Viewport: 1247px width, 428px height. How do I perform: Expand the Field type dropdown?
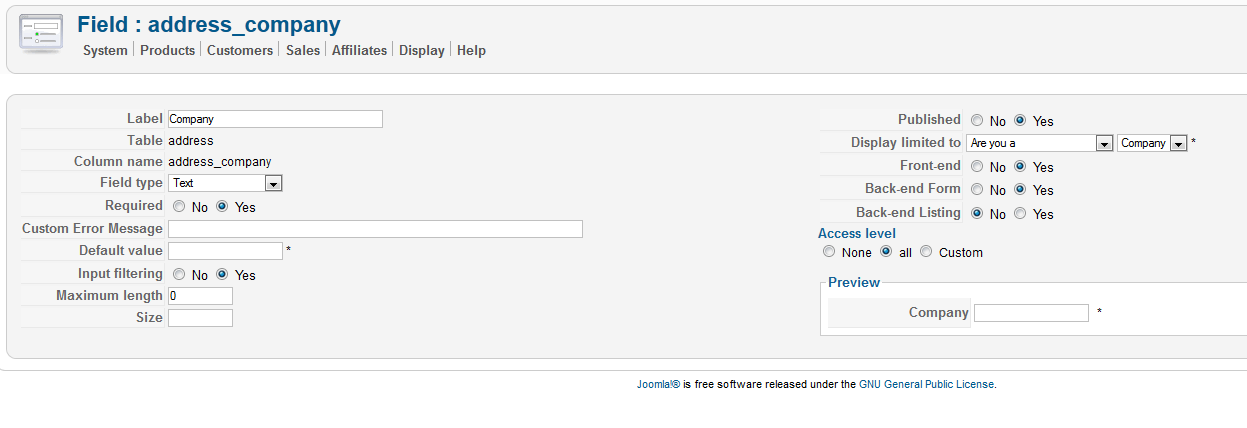[x=273, y=184]
